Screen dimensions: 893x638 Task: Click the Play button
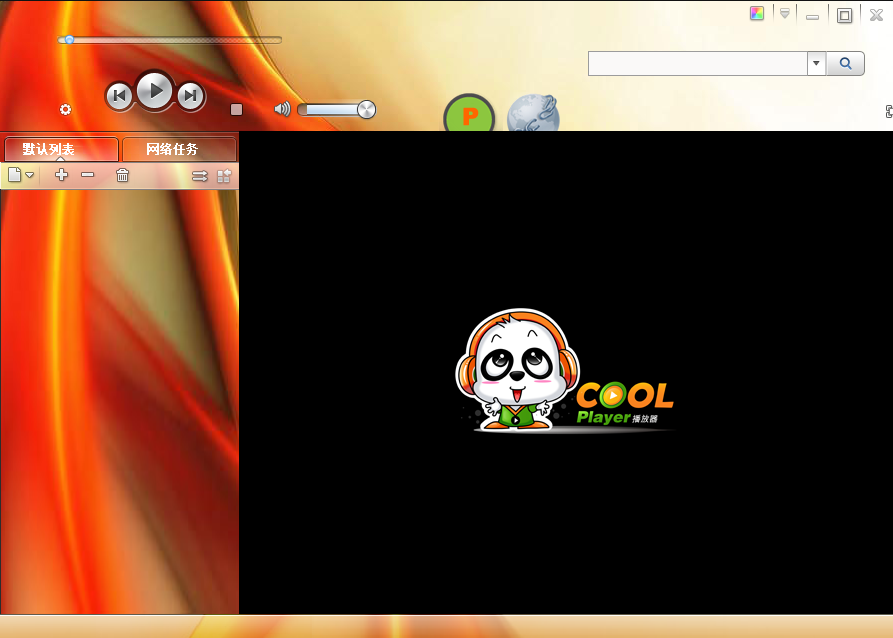[155, 91]
